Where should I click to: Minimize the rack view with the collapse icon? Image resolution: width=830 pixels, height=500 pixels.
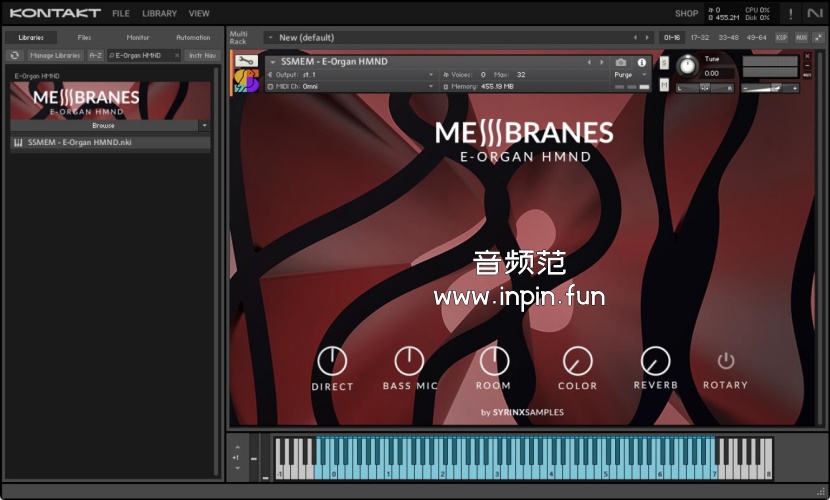click(818, 38)
